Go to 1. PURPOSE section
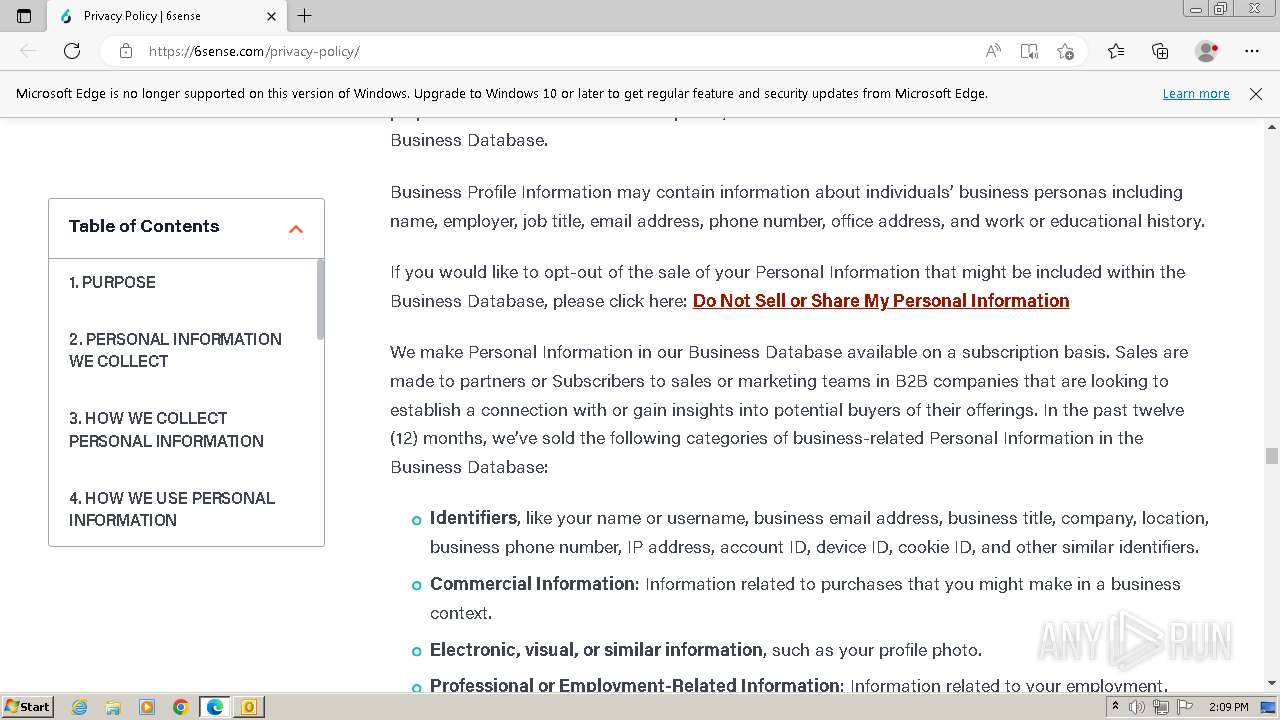 click(x=112, y=282)
